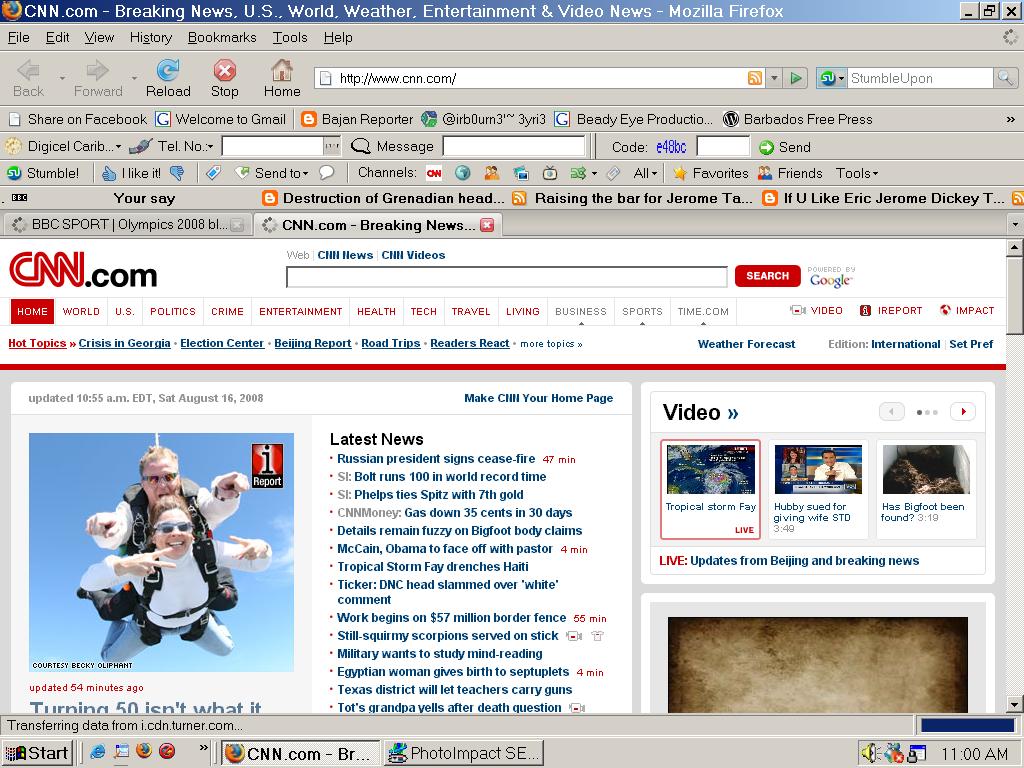The width and height of the screenshot is (1024, 768).
Task: Select the TV video channel icon
Action: pyautogui.click(x=550, y=173)
